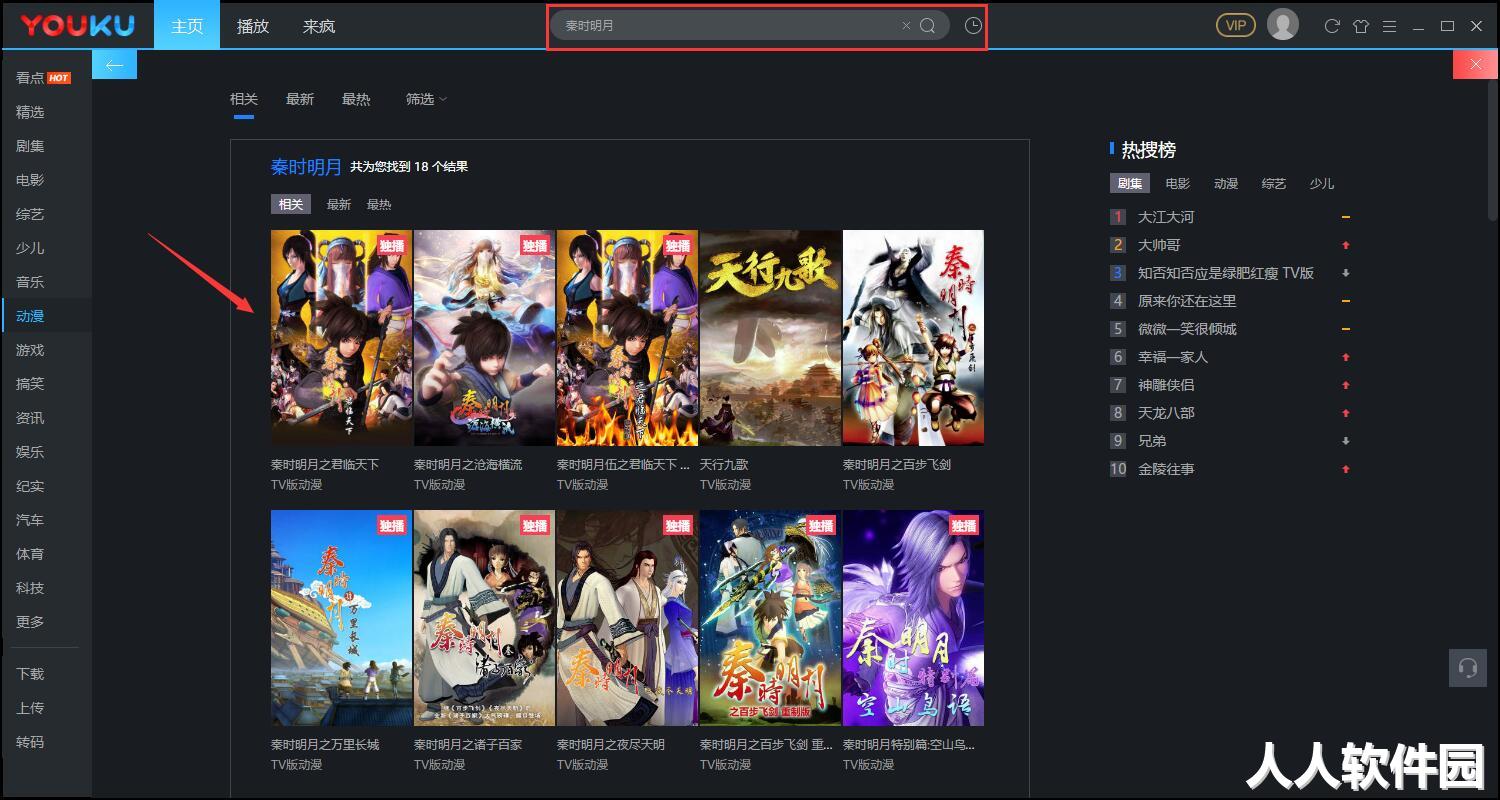Open 少儿 in sidebar
This screenshot has width=1500, height=800.
[x=30, y=248]
